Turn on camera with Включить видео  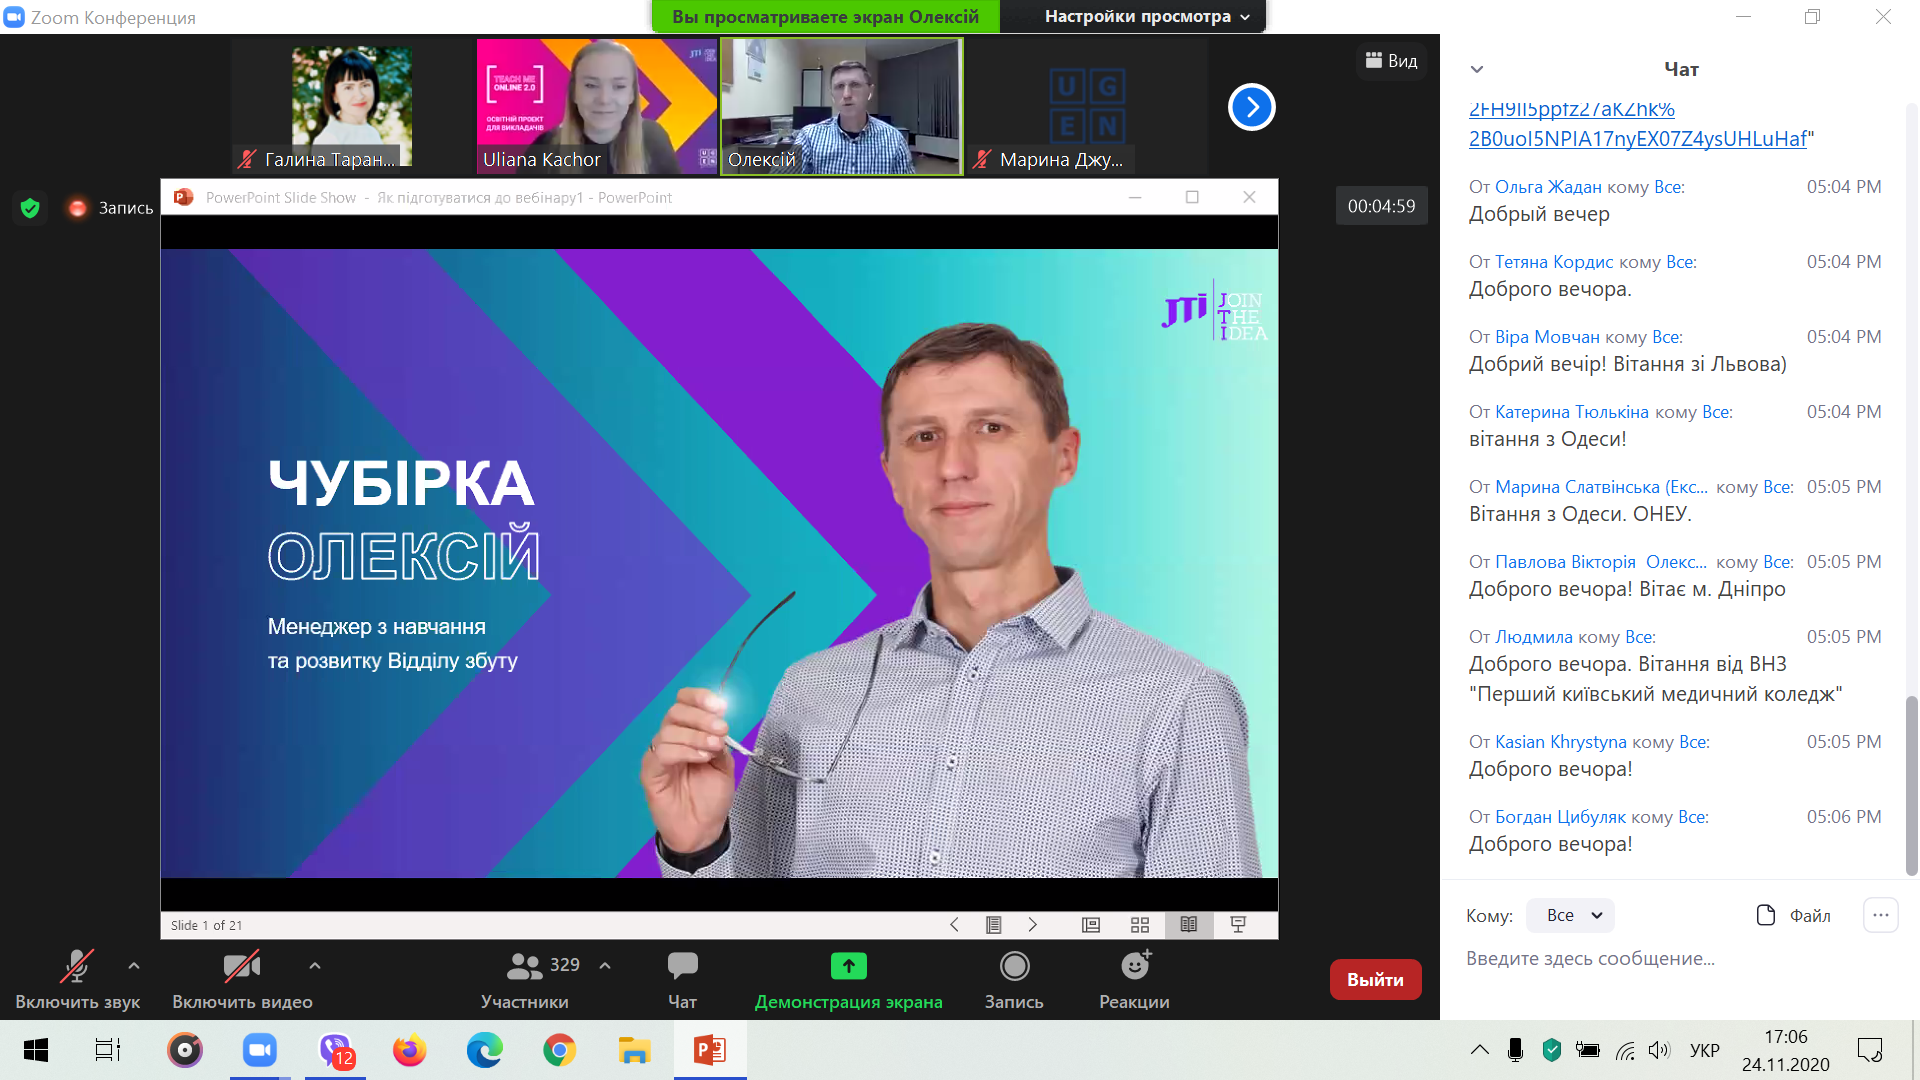242,966
